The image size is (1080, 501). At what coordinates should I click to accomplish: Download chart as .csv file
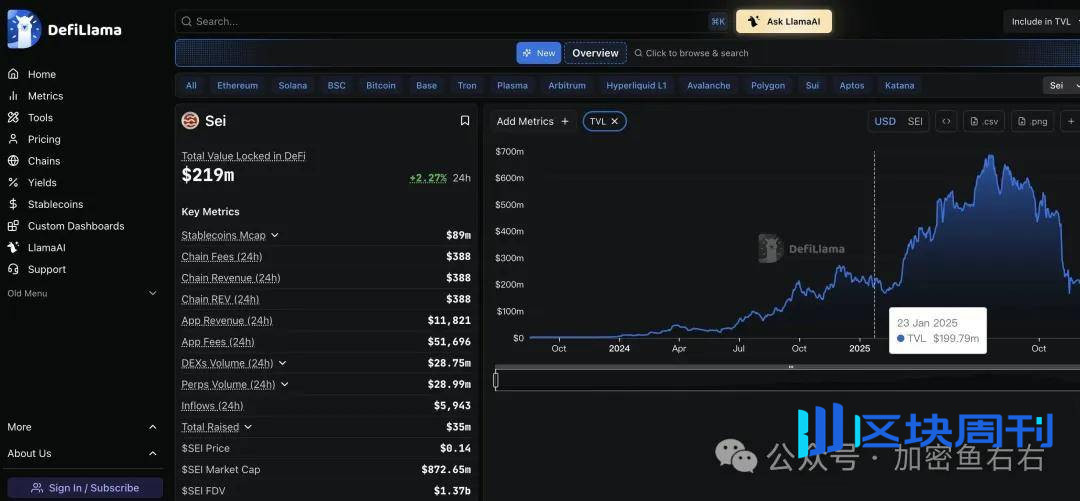click(x=983, y=121)
